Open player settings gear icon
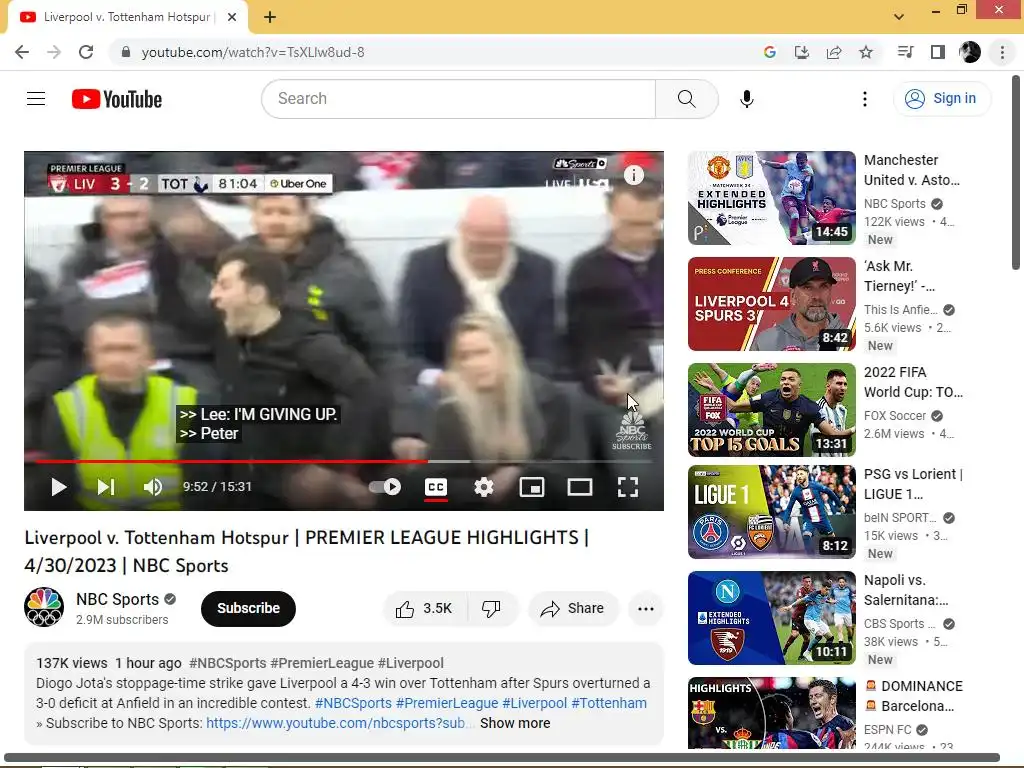The width and height of the screenshot is (1024, 768). [x=483, y=487]
